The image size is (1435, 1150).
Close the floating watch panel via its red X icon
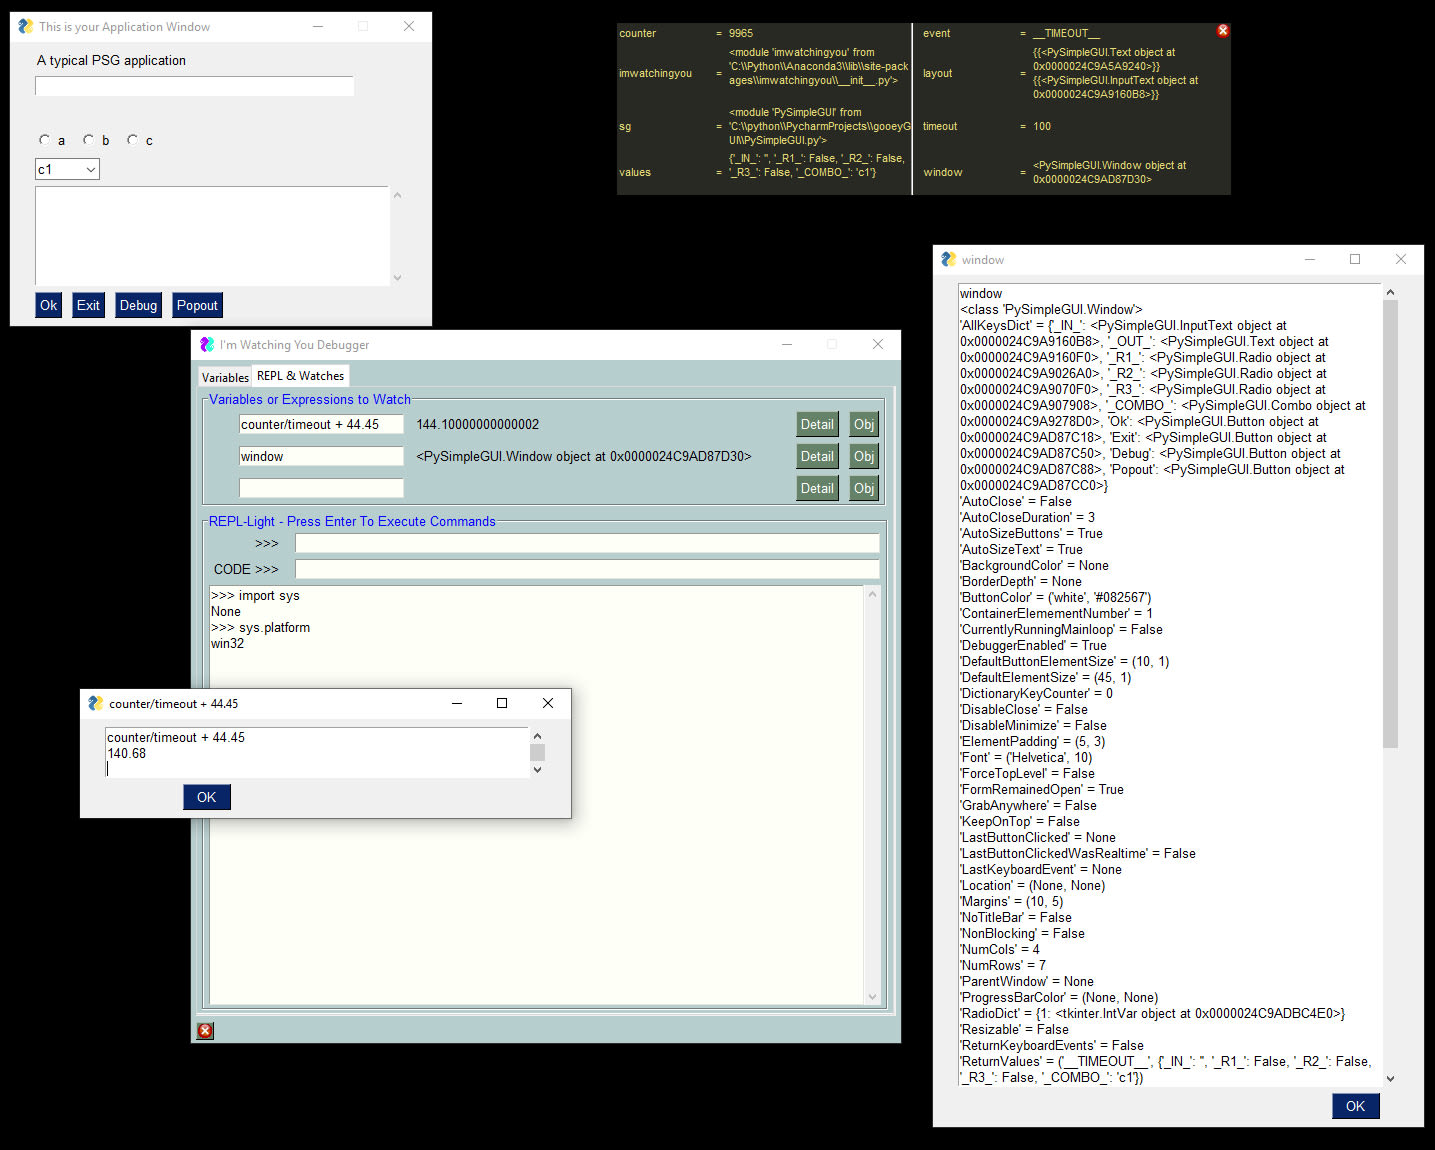[1222, 30]
